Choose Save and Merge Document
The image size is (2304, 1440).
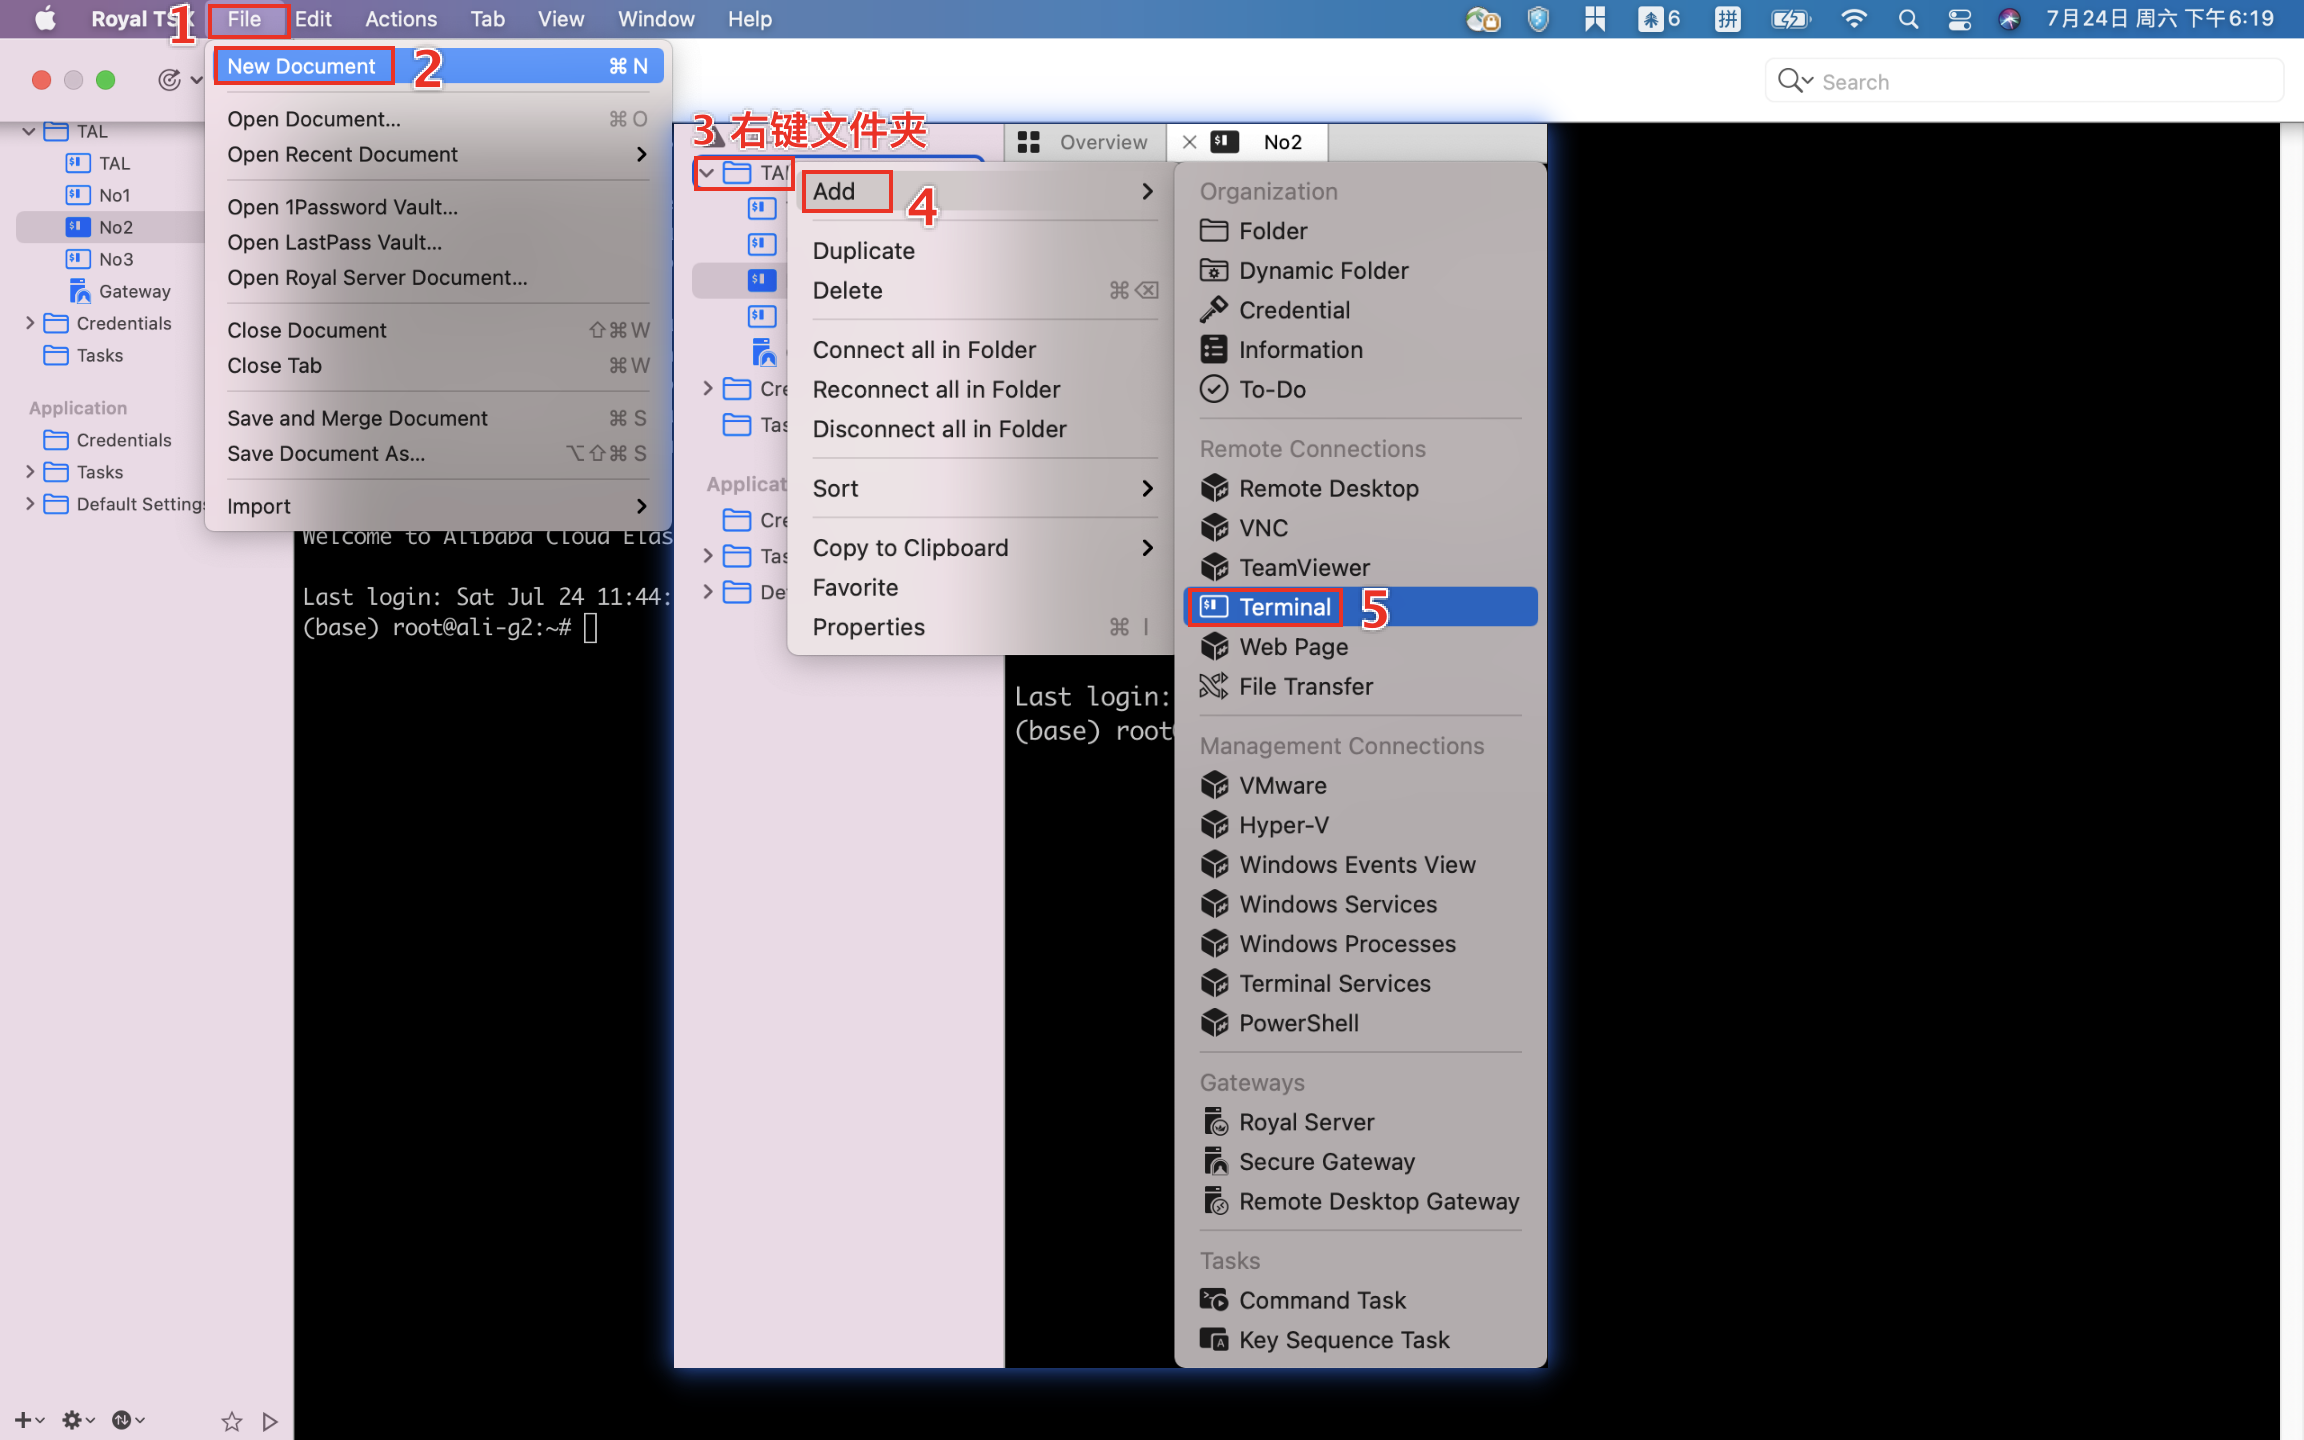438,418
